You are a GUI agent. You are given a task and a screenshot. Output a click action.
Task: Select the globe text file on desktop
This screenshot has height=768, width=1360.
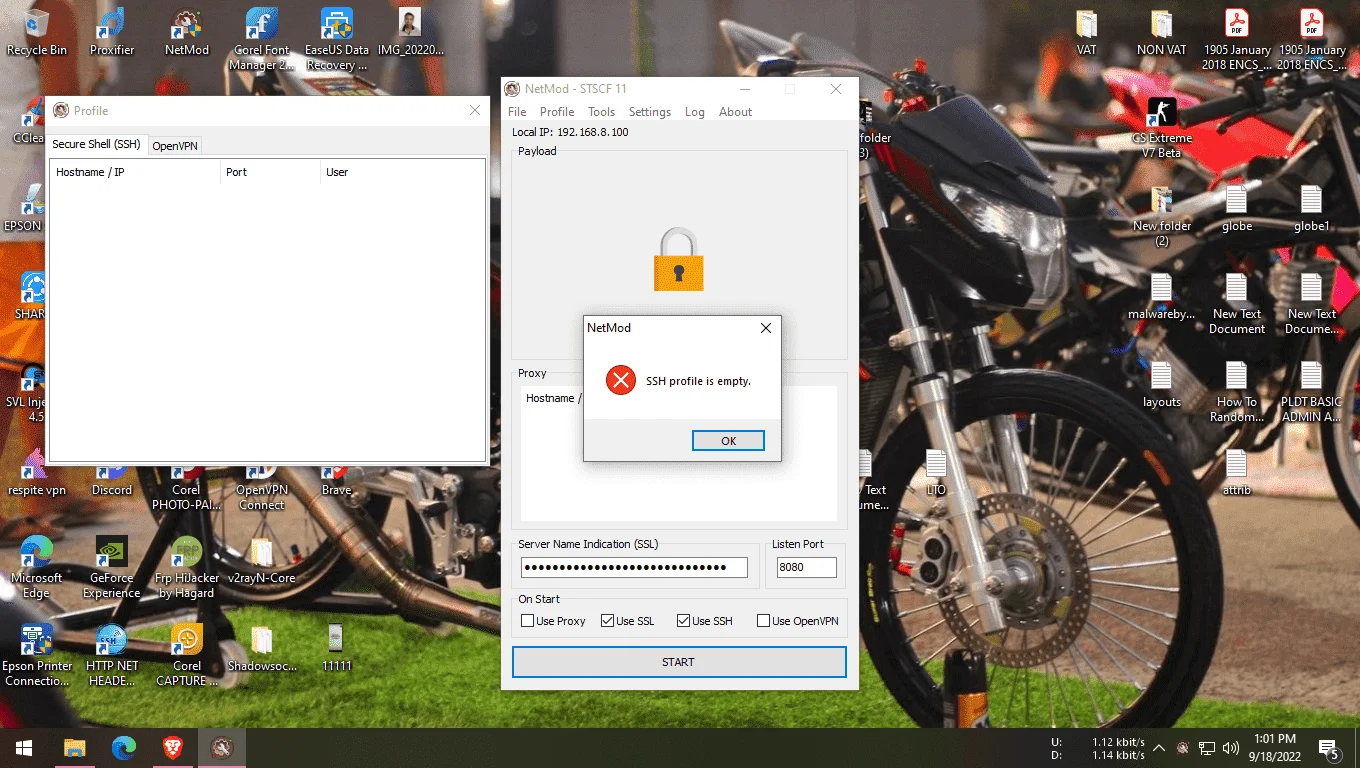point(1237,208)
